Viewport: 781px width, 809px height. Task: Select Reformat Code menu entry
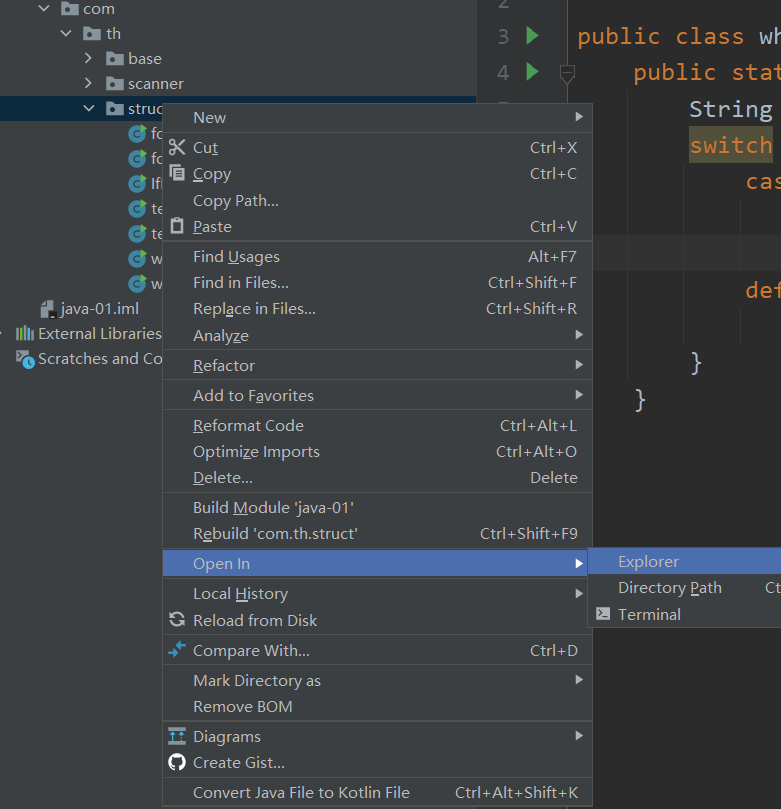(377, 425)
